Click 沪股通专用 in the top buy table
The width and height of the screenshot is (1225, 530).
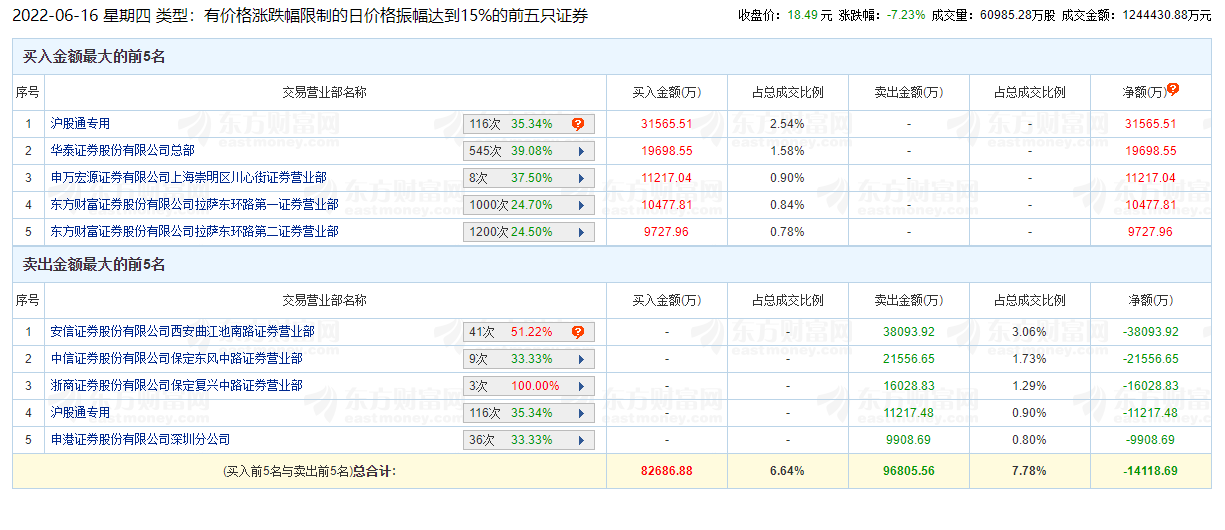click(80, 124)
